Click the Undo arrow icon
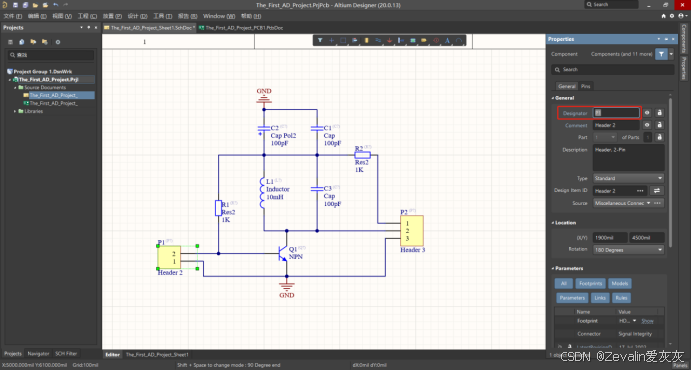This screenshot has height=371, width=692. pyautogui.click(x=56, y=5)
